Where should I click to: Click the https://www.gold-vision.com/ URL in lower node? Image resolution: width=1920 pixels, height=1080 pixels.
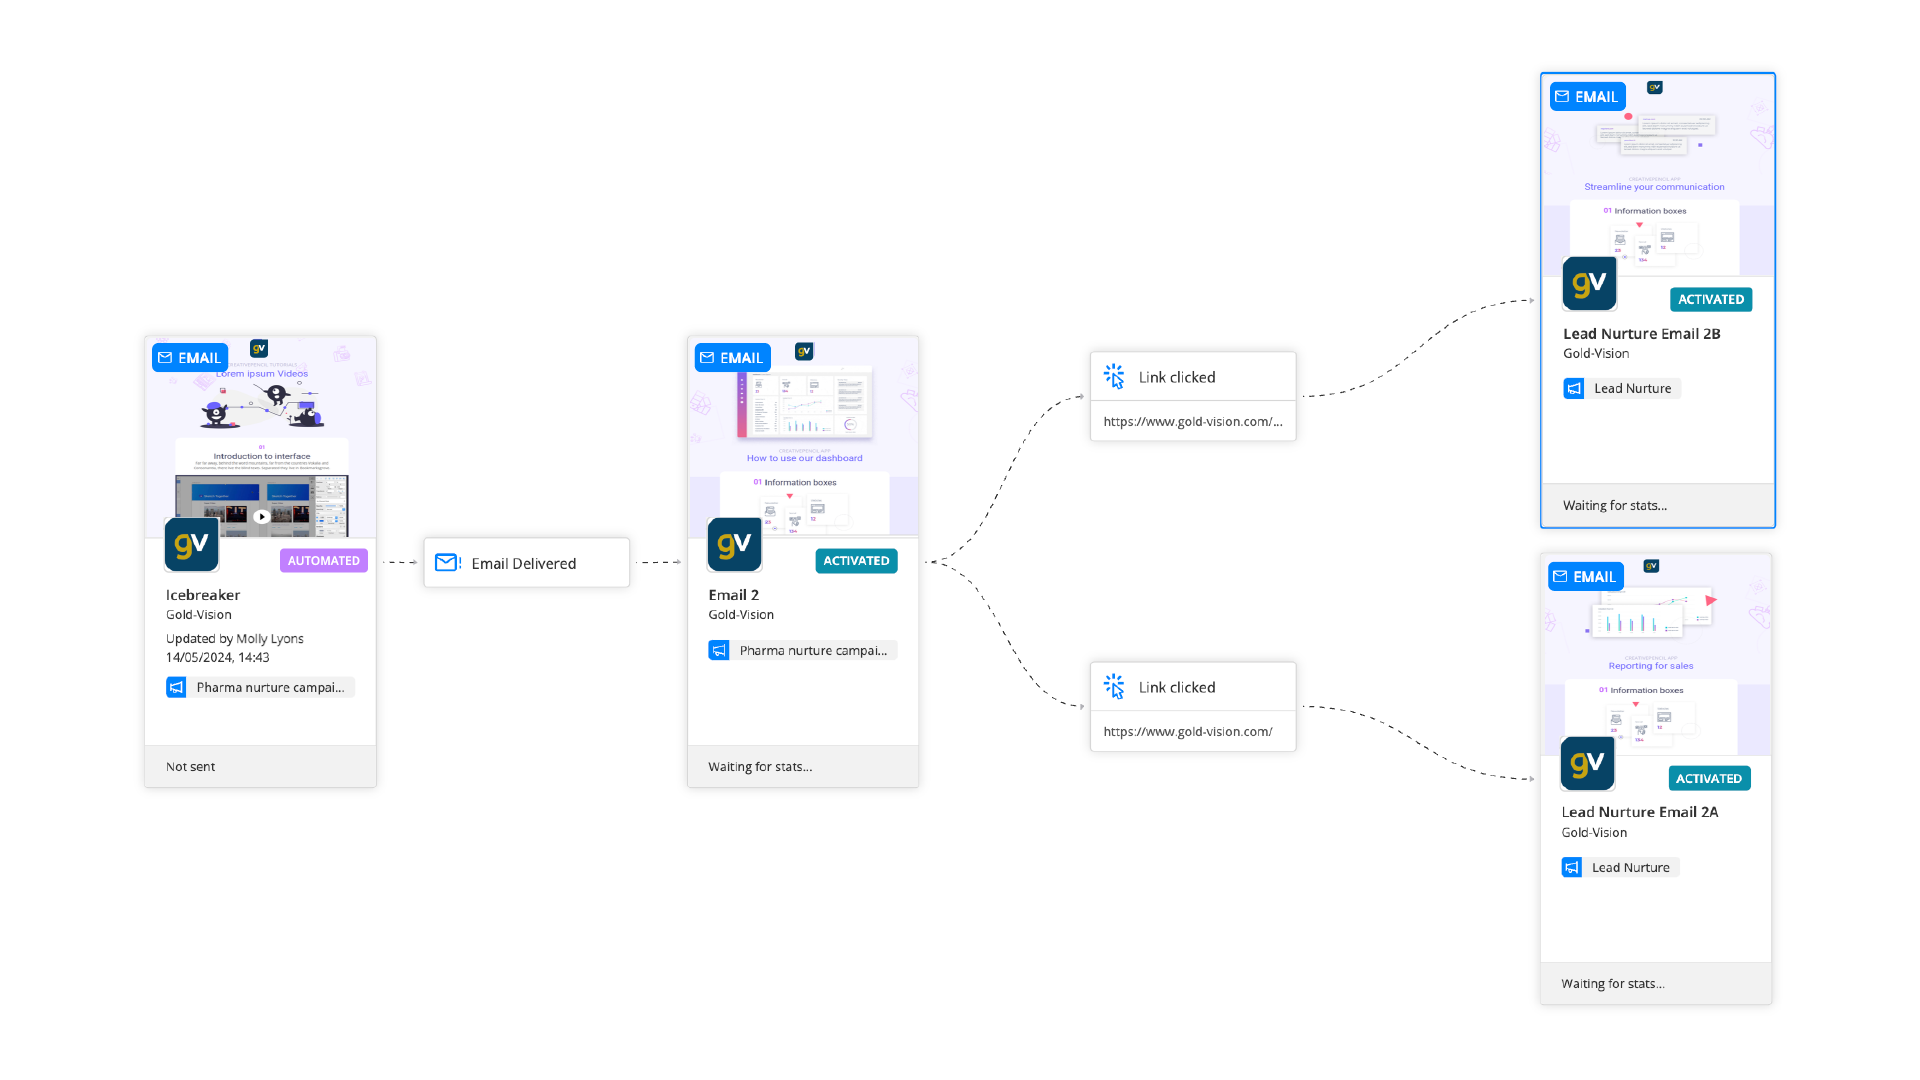(x=1188, y=731)
